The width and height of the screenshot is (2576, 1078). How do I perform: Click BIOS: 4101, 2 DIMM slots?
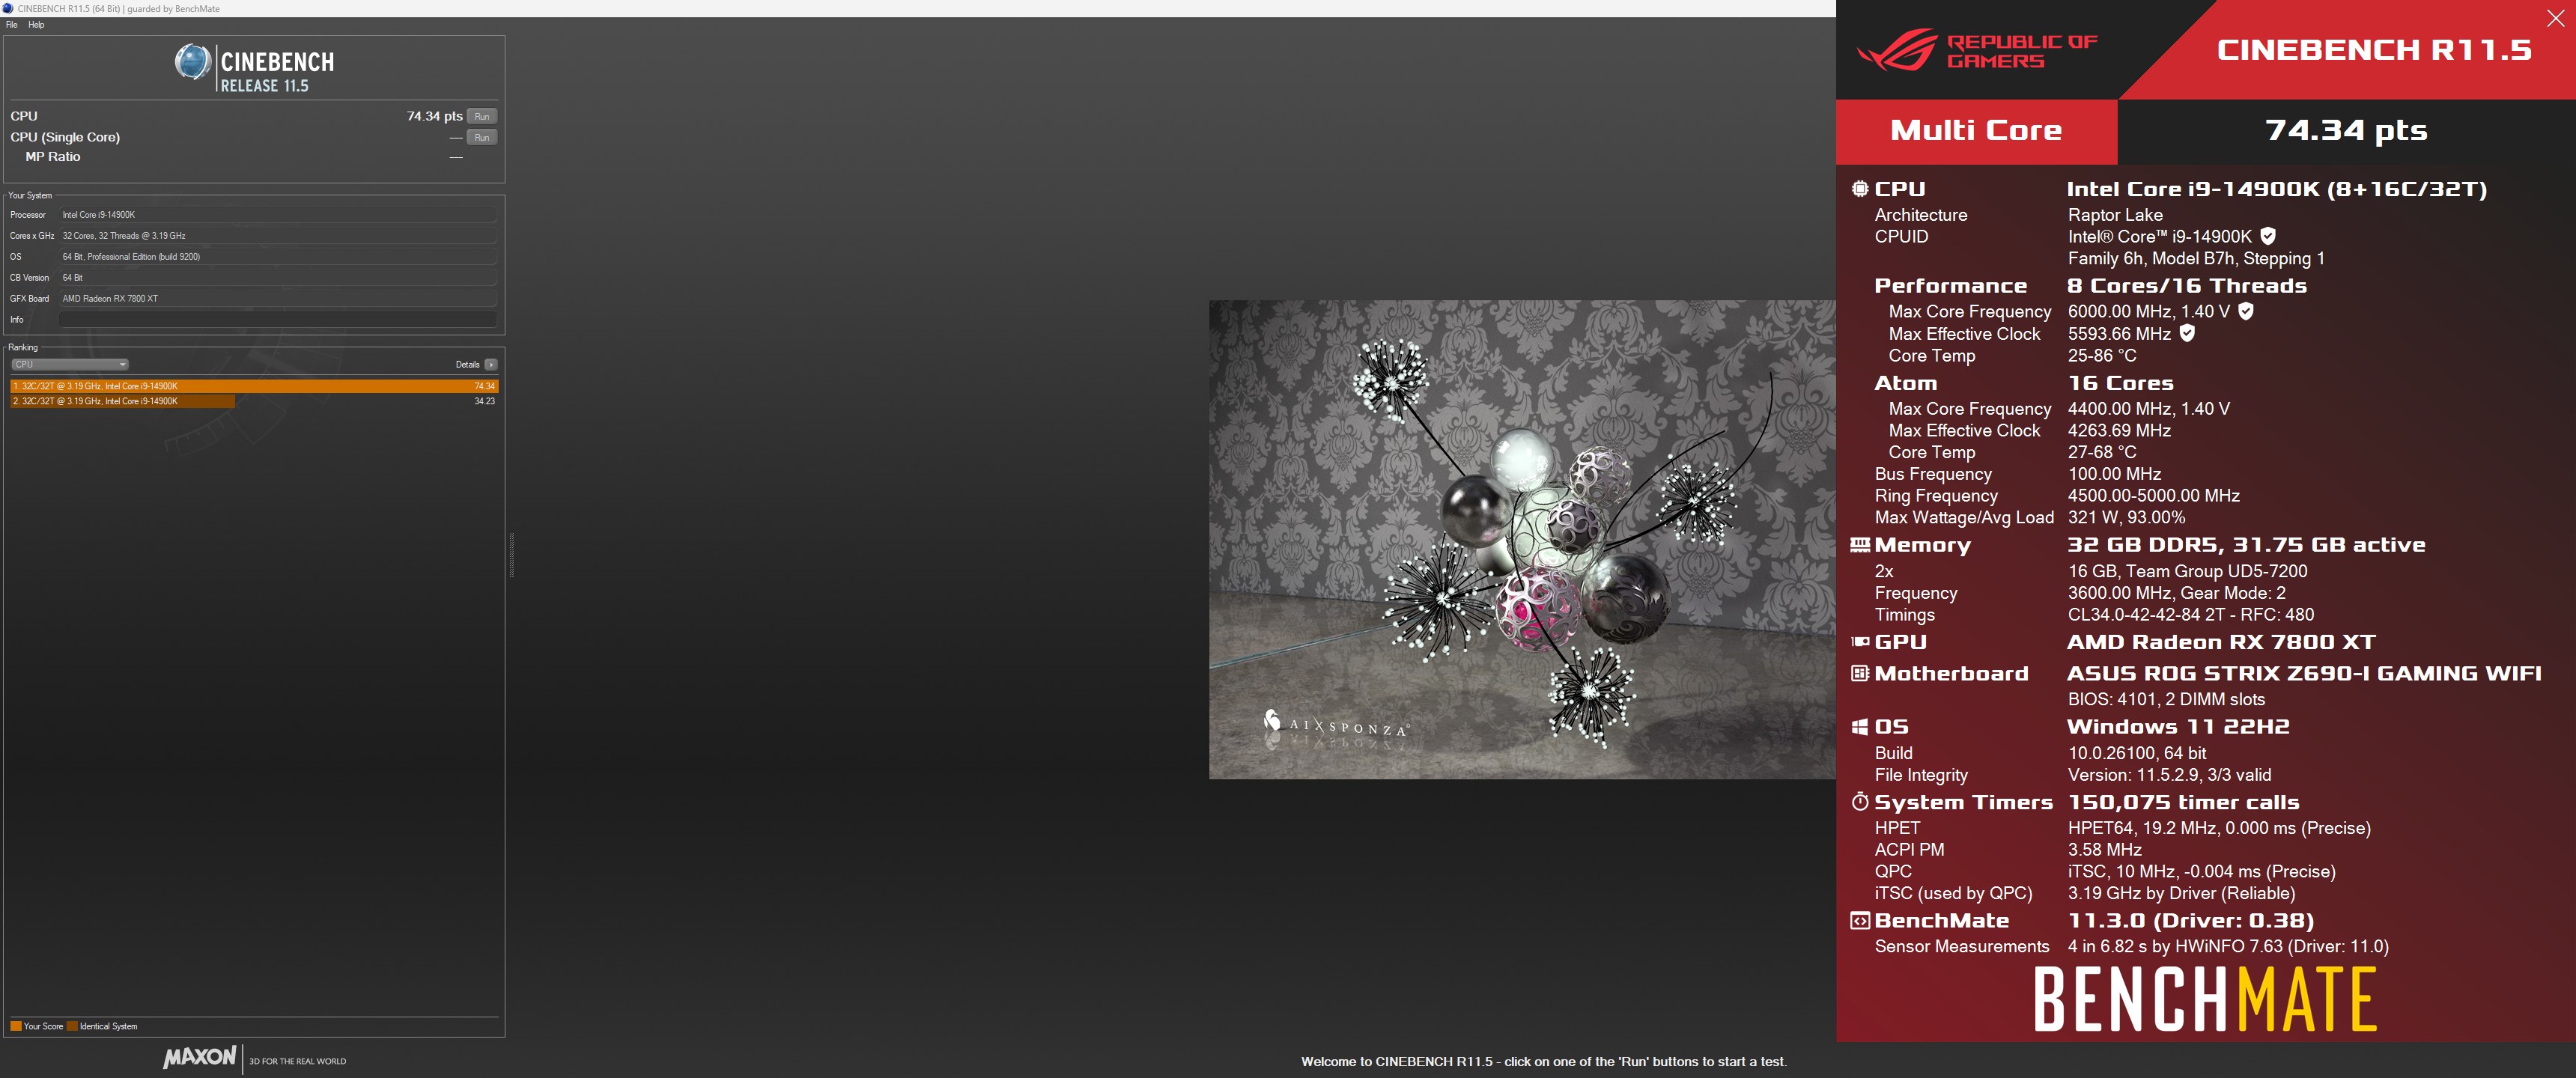coord(2166,700)
